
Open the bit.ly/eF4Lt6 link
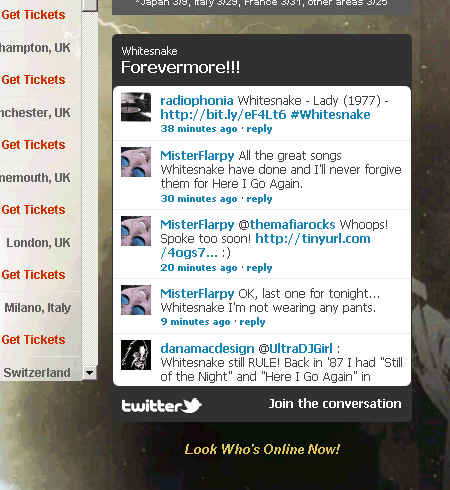(223, 115)
